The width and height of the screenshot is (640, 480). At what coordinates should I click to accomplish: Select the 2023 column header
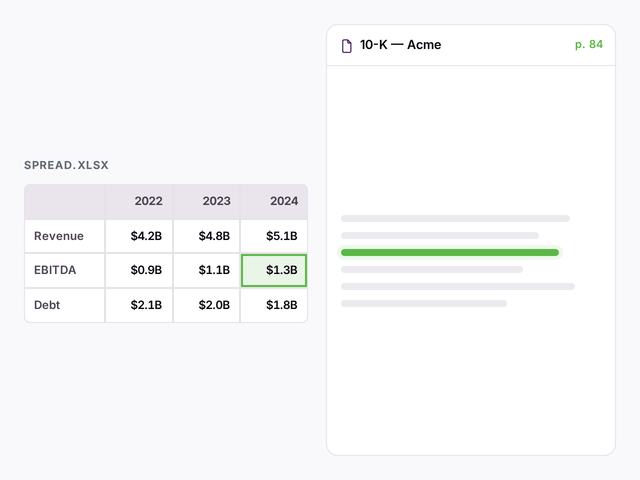[207, 201]
